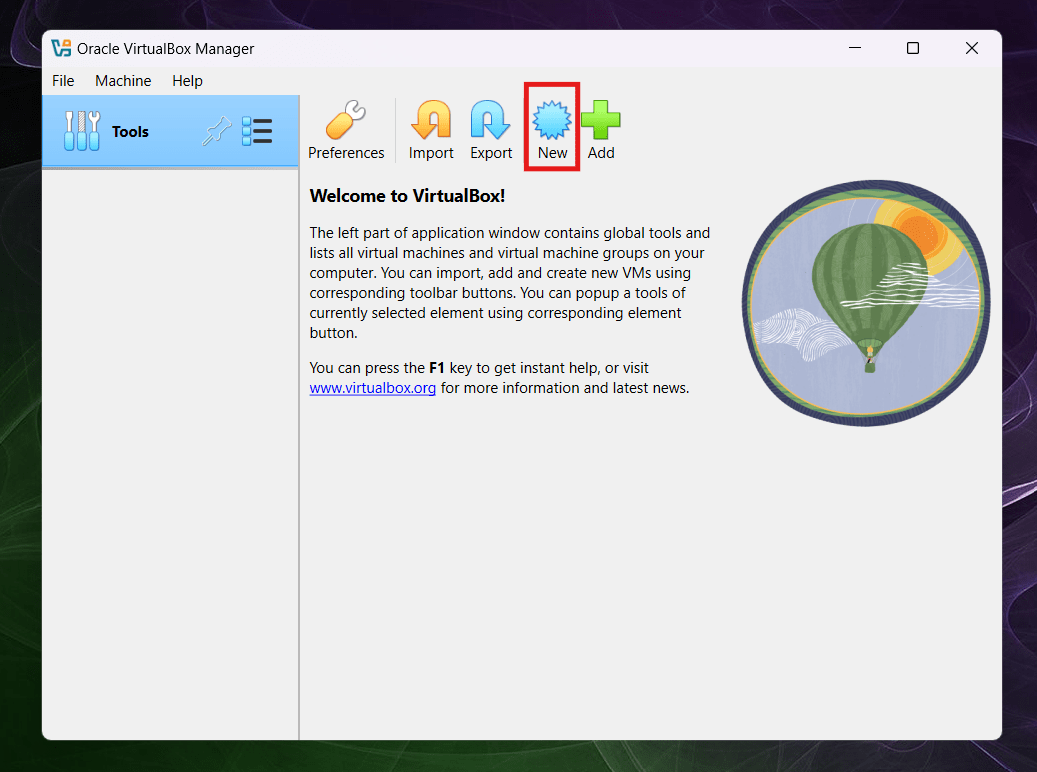Open Preferences with the wrench icon
Viewport: 1037px width, 772px height.
coord(346,122)
